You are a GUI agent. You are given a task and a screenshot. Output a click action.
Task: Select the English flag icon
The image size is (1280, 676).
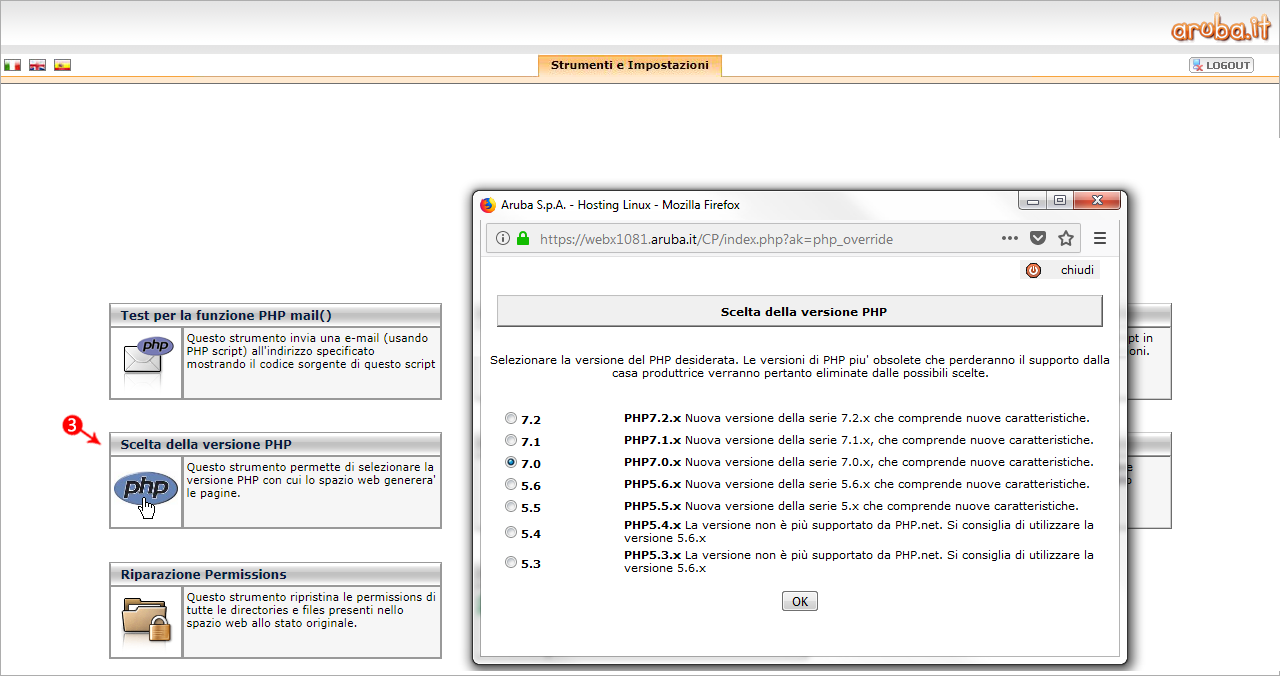click(37, 65)
